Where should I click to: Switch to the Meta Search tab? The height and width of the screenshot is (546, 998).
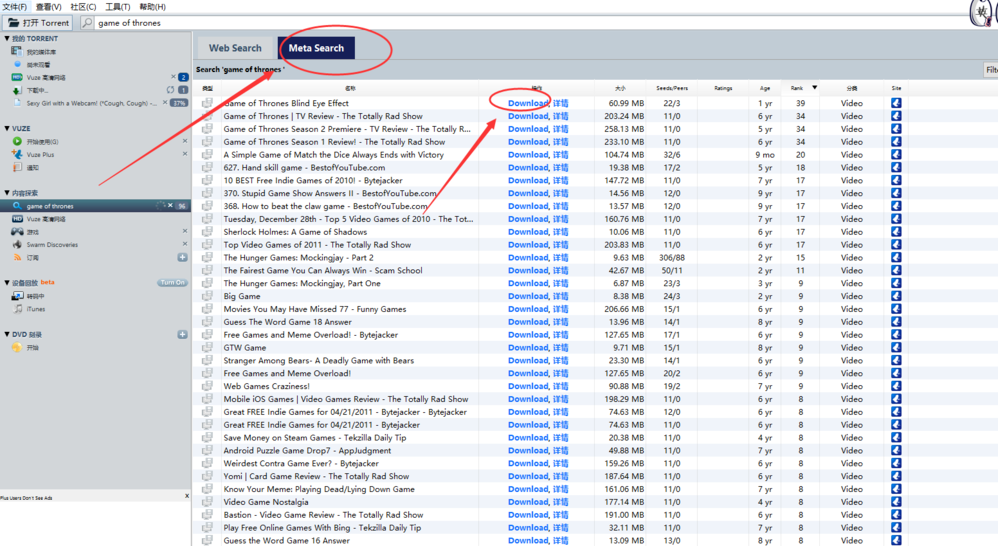(x=316, y=48)
